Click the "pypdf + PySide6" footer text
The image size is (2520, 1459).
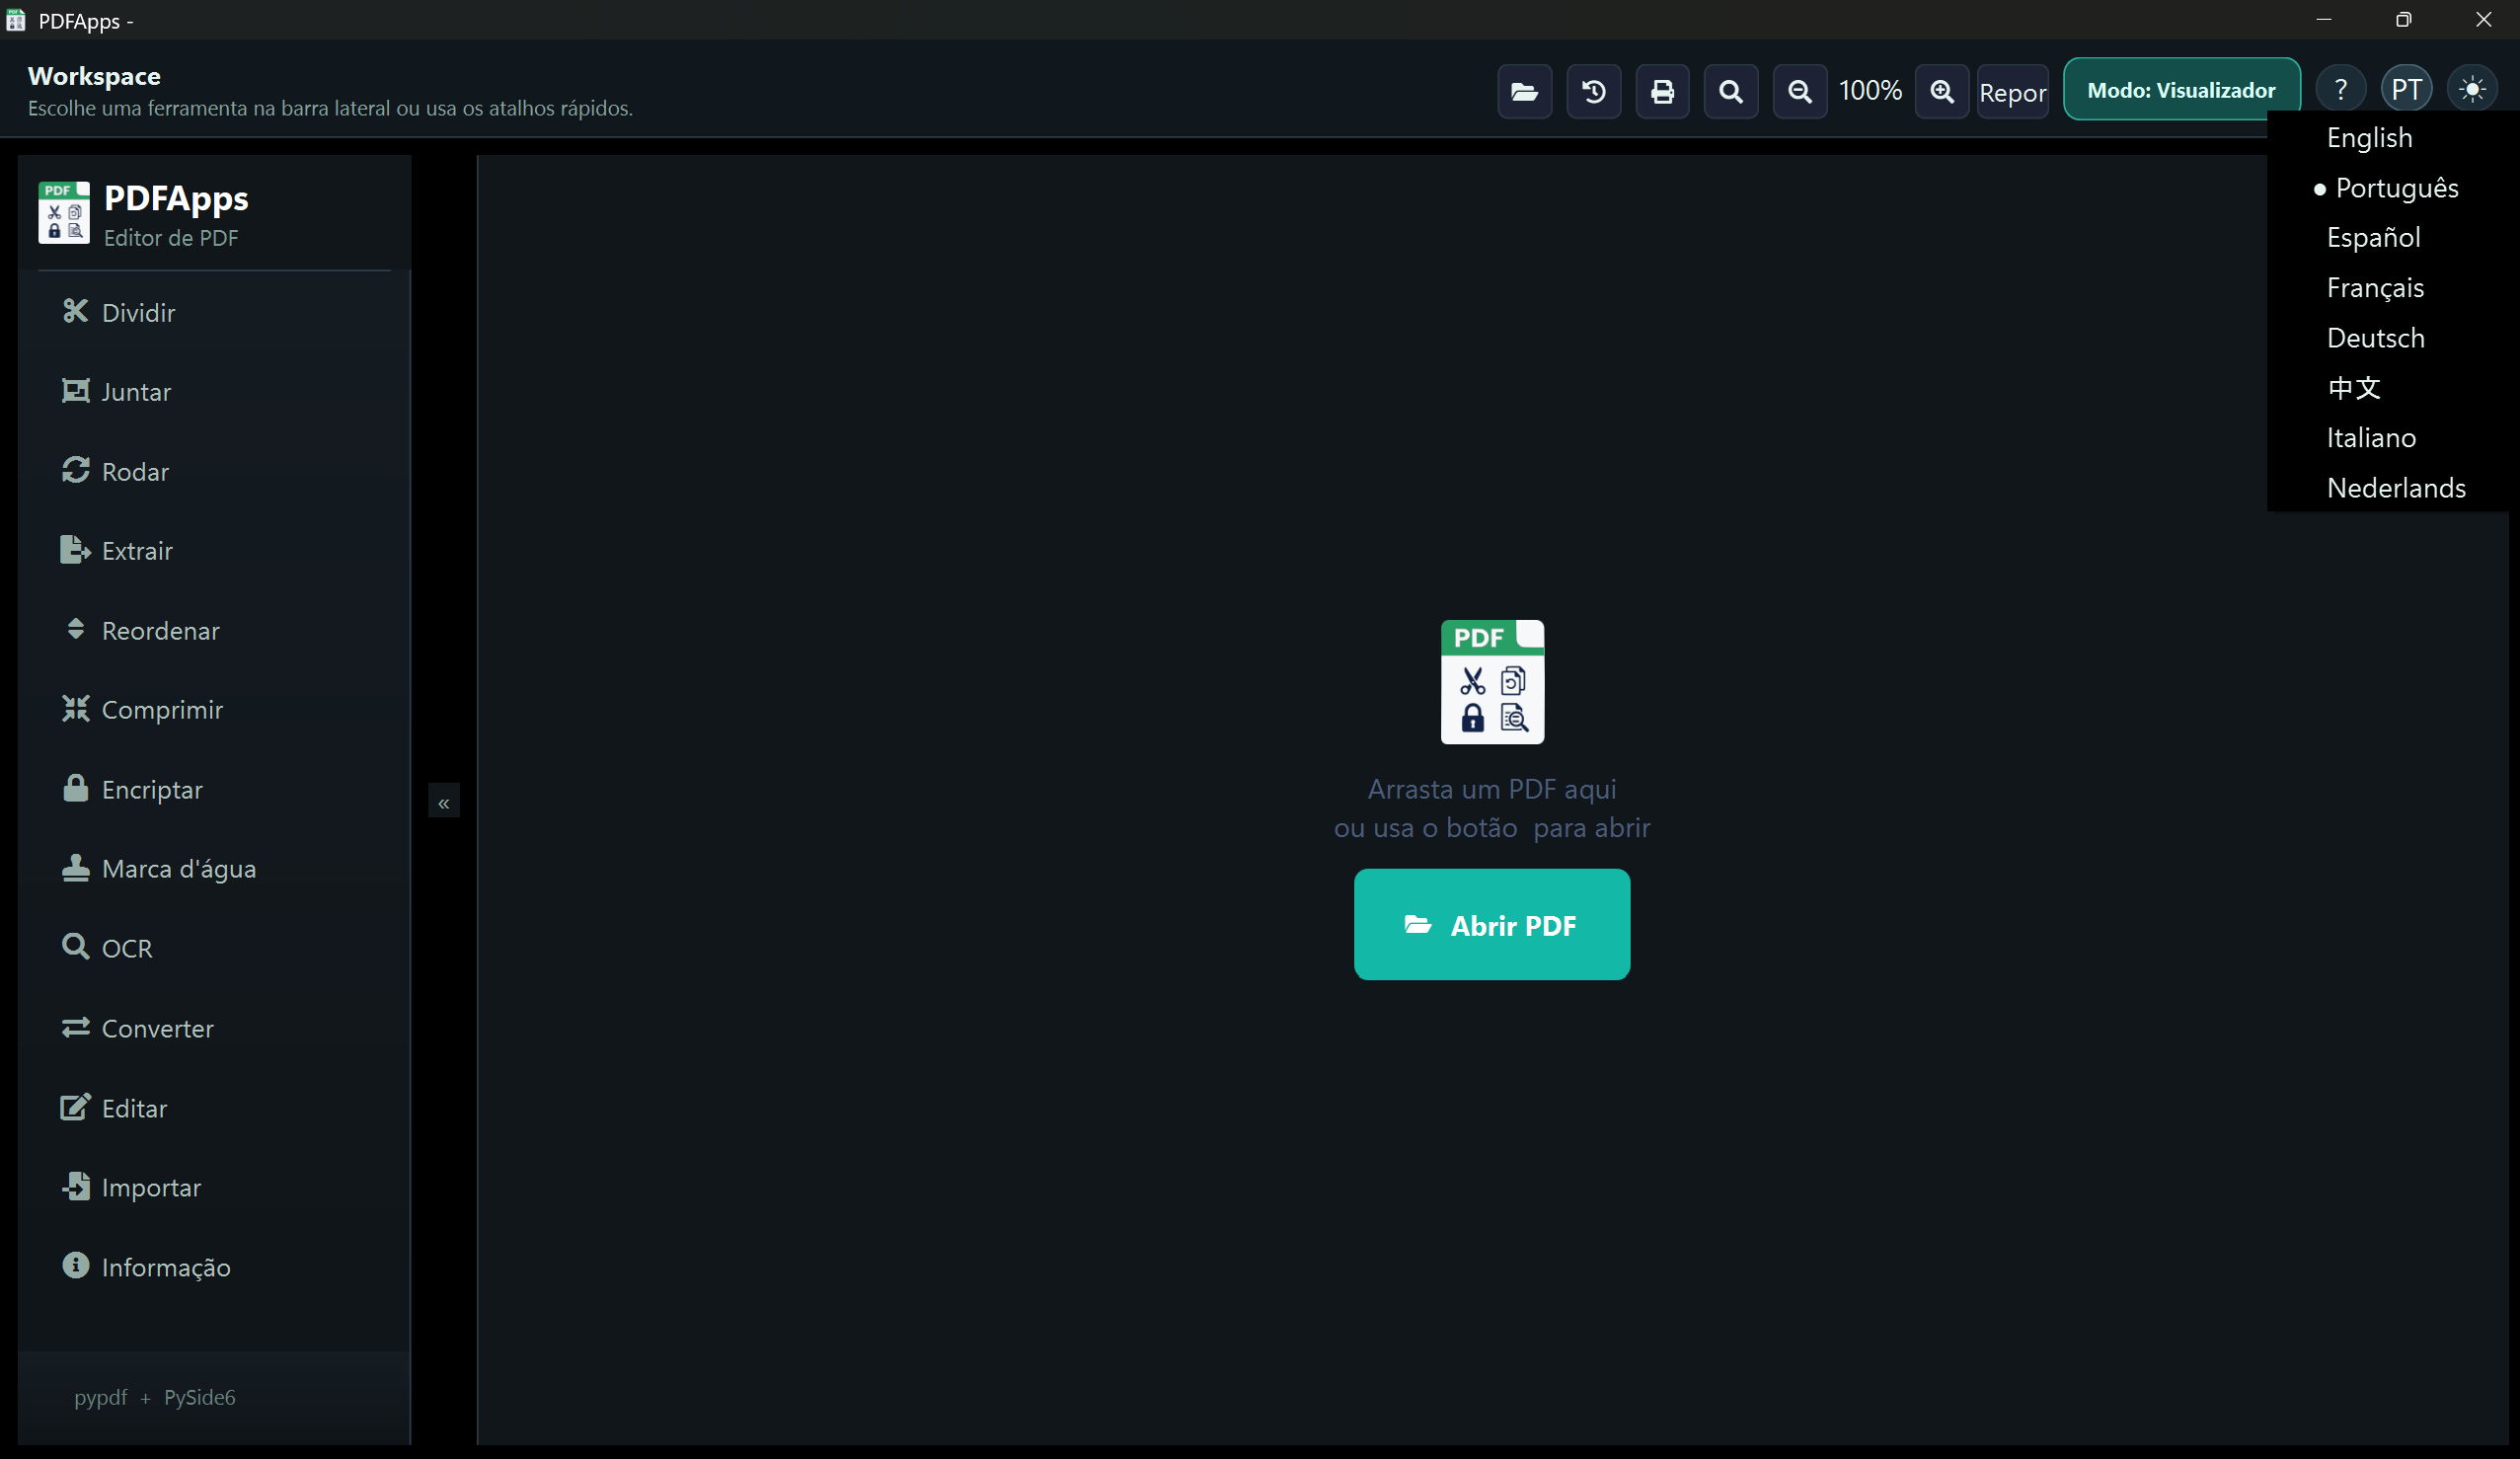click(x=155, y=1397)
